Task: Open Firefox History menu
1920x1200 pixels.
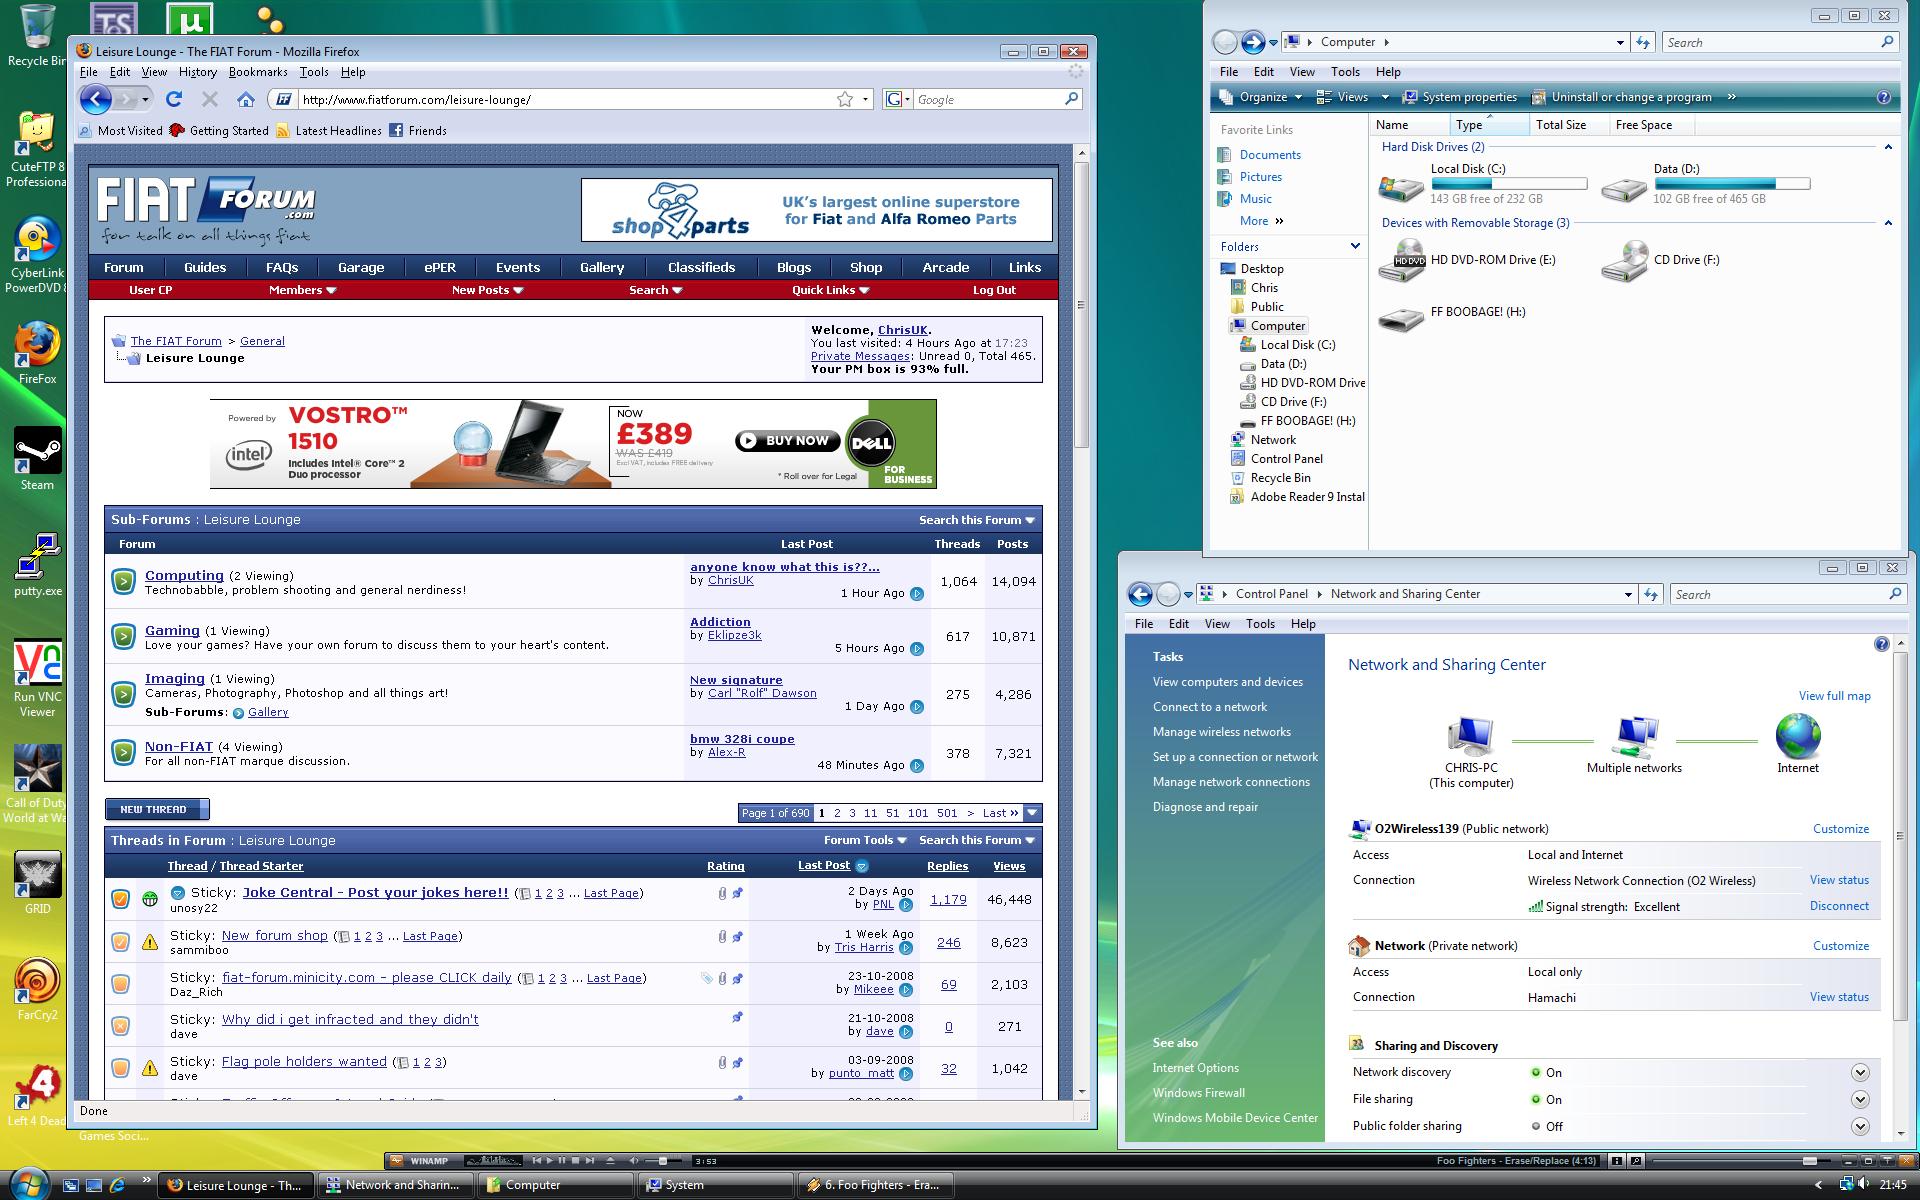Action: click(x=197, y=72)
